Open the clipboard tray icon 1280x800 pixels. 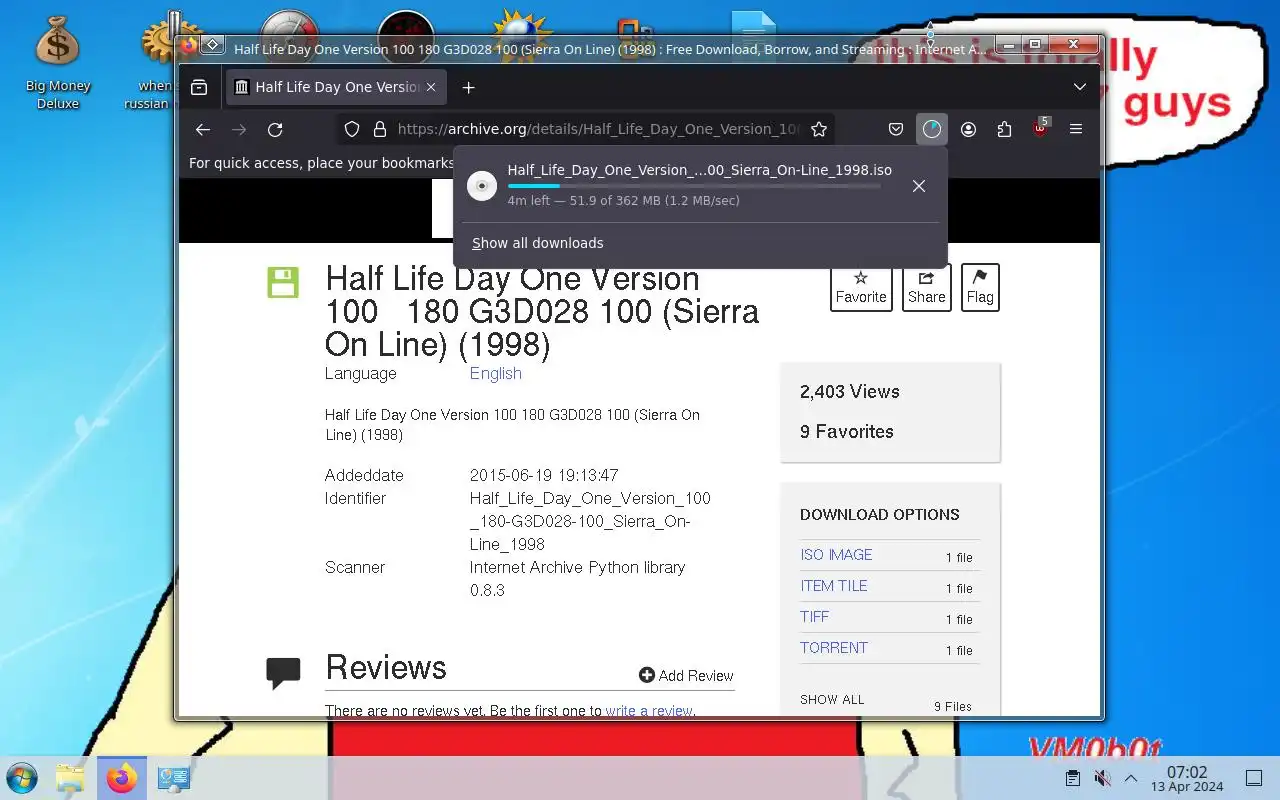pos(1072,778)
